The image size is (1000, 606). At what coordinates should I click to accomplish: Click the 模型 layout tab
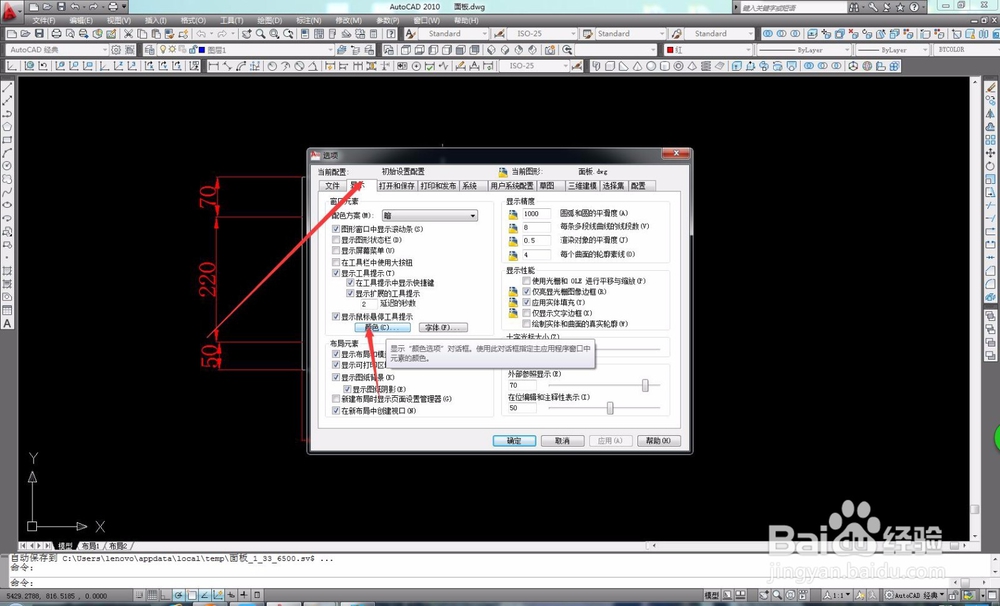coord(65,546)
